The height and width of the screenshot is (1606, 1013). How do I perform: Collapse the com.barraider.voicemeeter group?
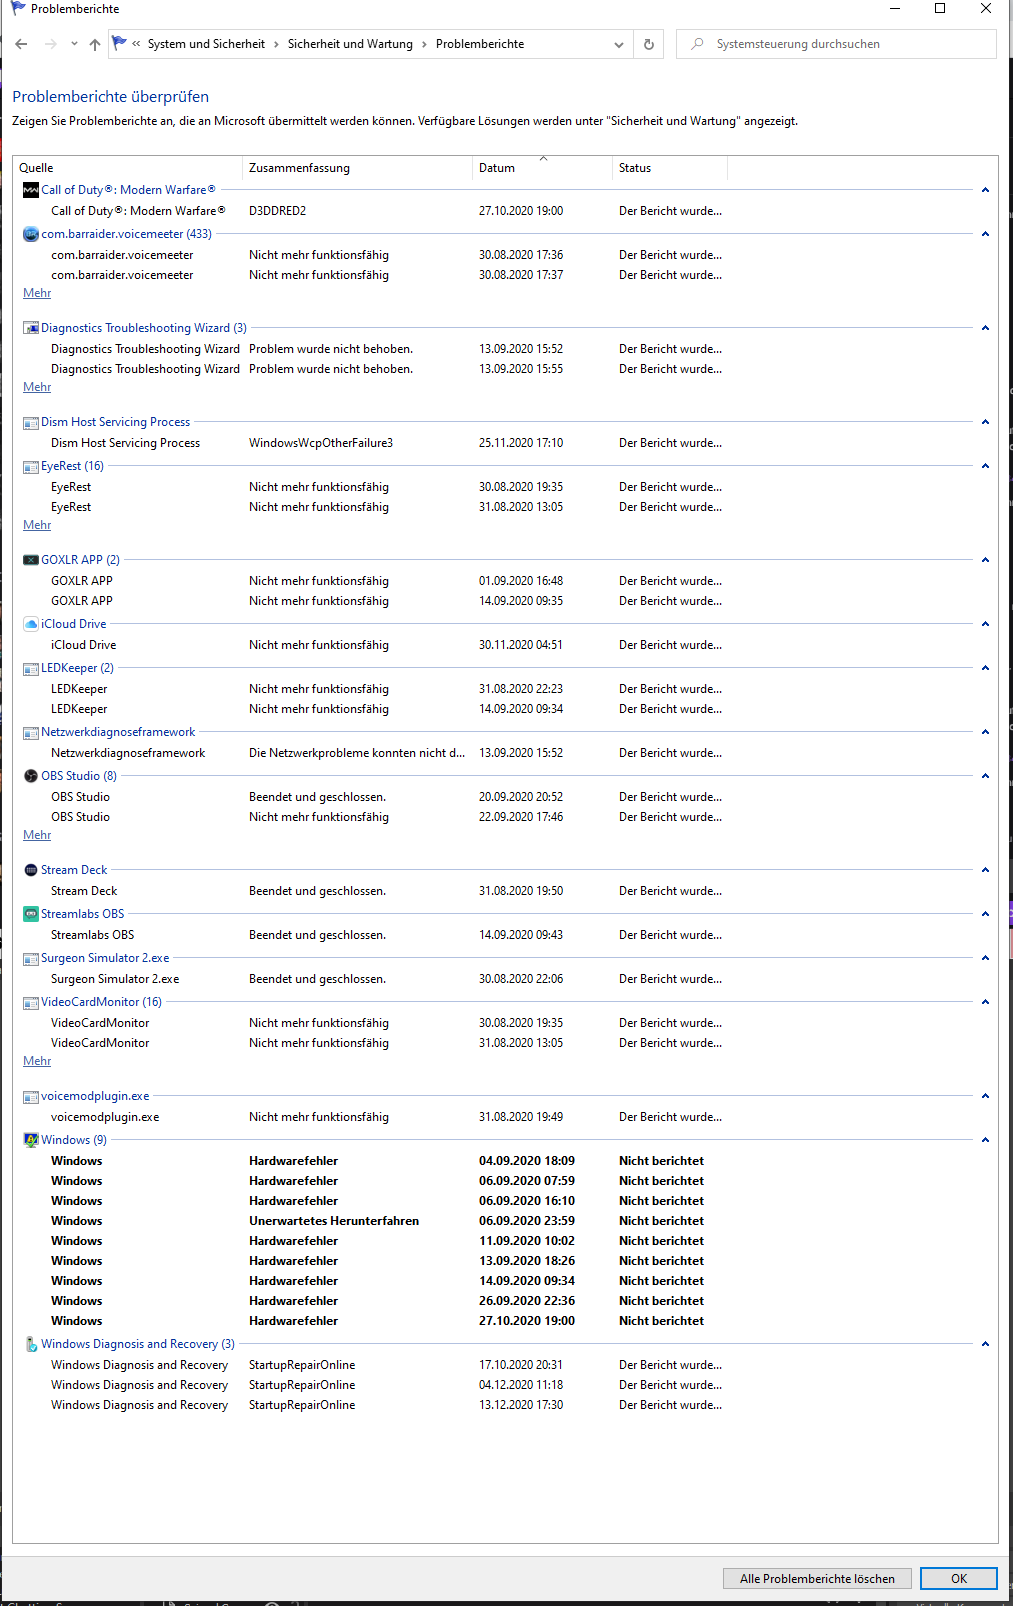(x=985, y=234)
